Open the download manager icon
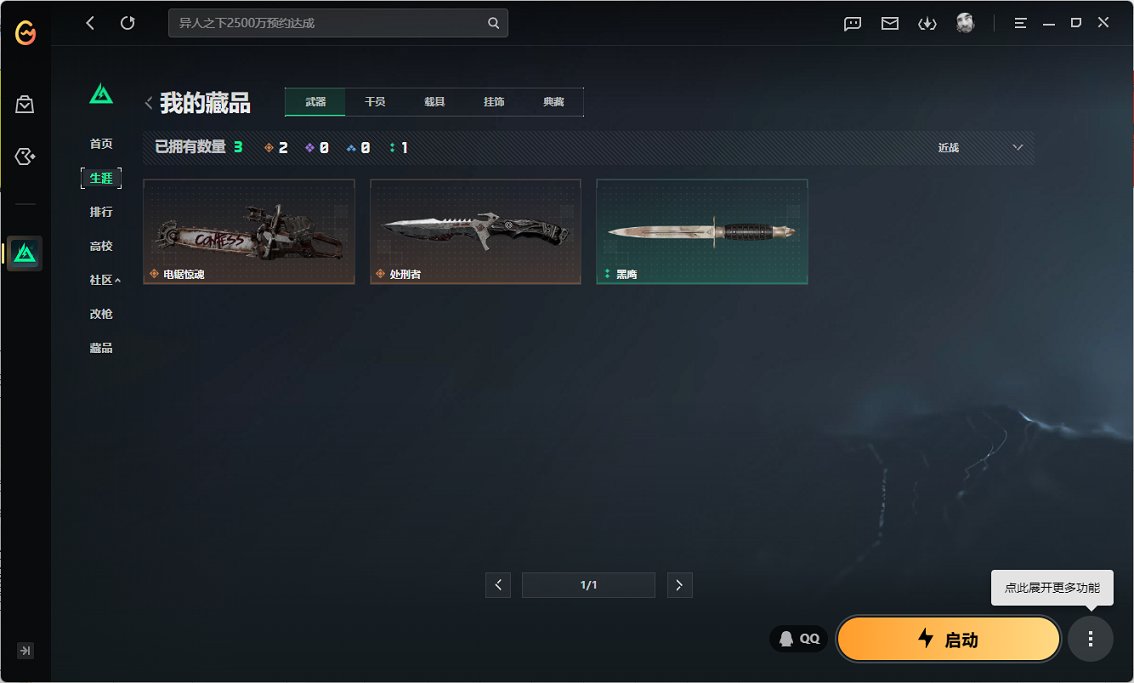1134x683 pixels. click(x=927, y=24)
